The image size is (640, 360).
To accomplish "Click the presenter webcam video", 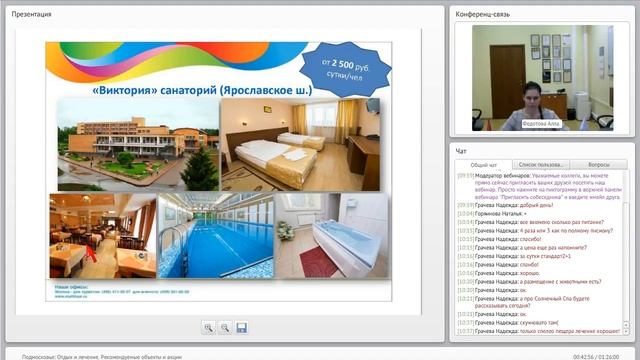I will [x=542, y=78].
